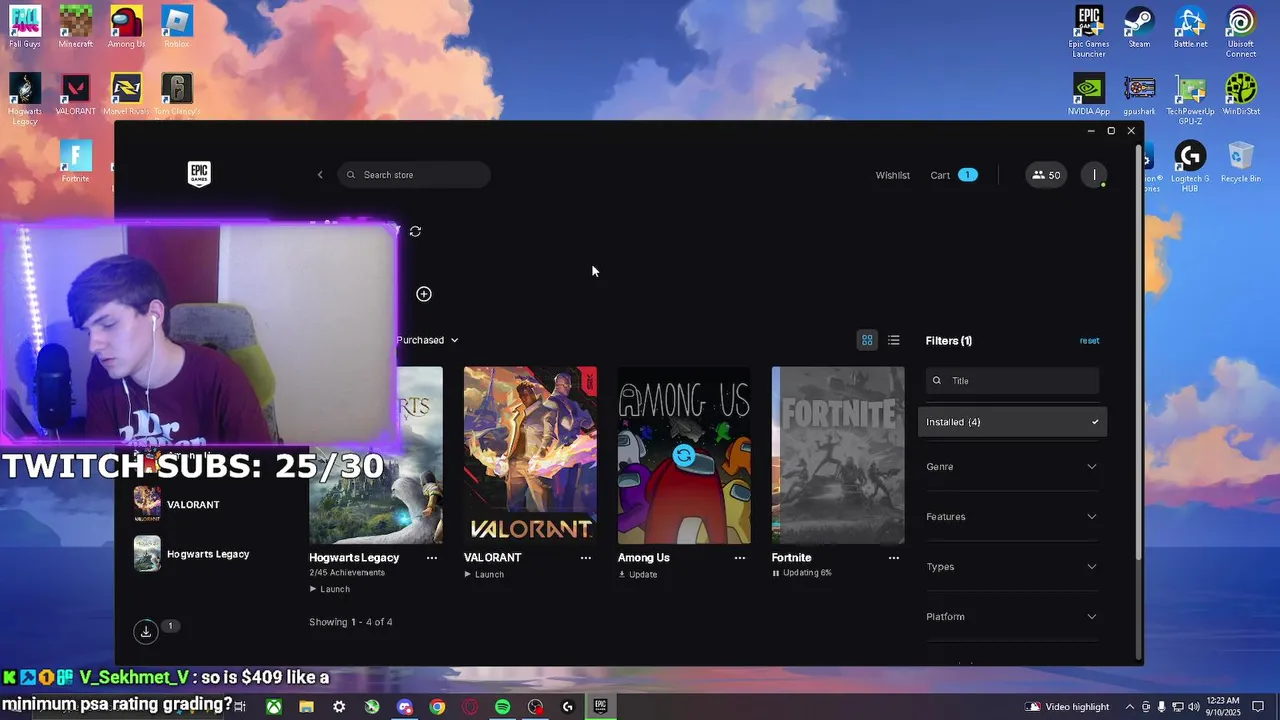Open the more options for VALORANT
Viewport: 1280px width, 720px height.
586,558
